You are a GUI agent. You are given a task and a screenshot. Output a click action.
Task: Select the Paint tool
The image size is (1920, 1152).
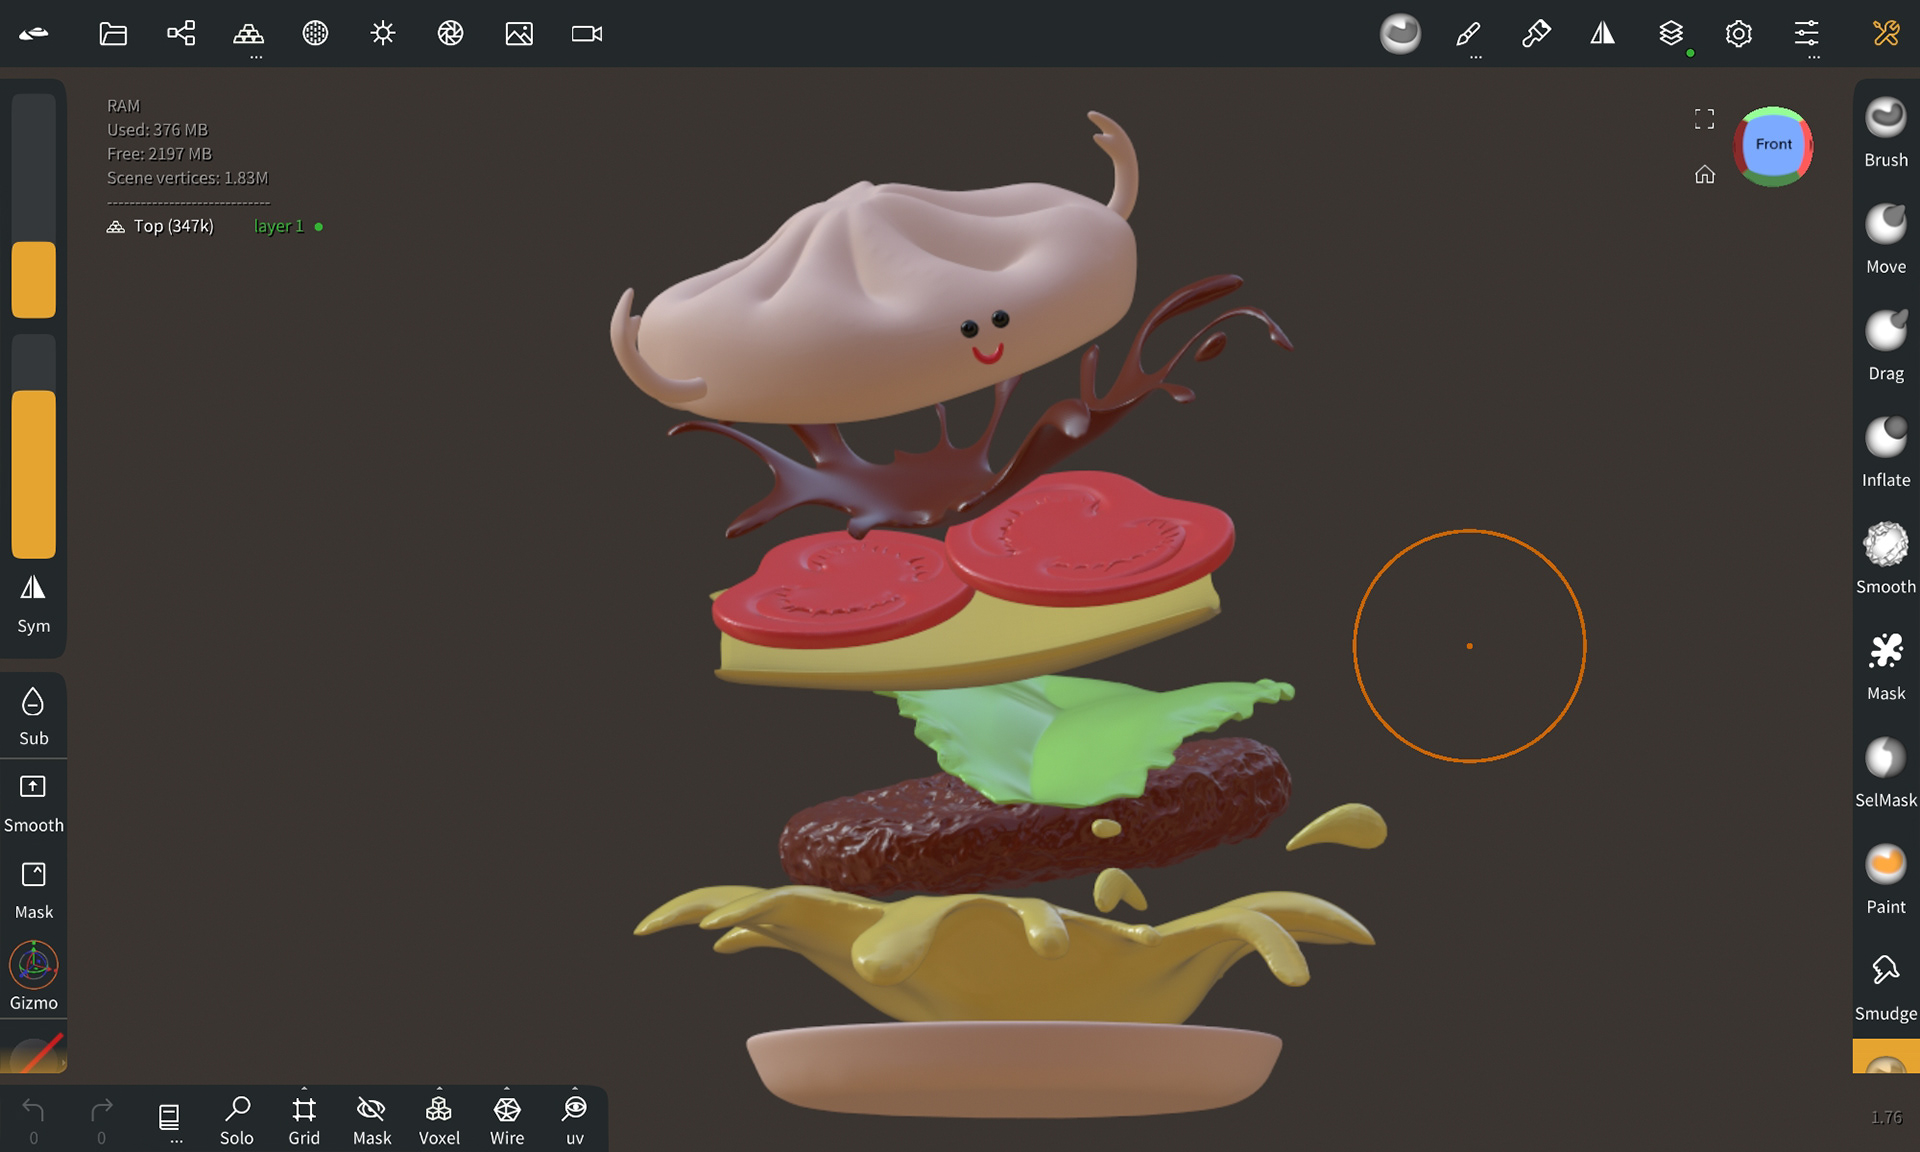(1885, 878)
